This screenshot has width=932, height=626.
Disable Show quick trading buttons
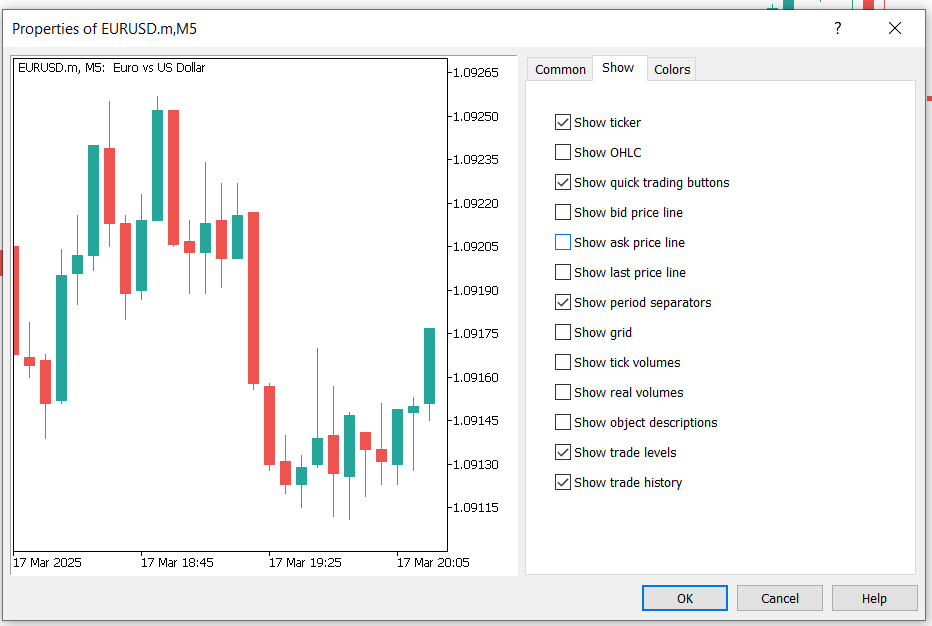point(563,183)
